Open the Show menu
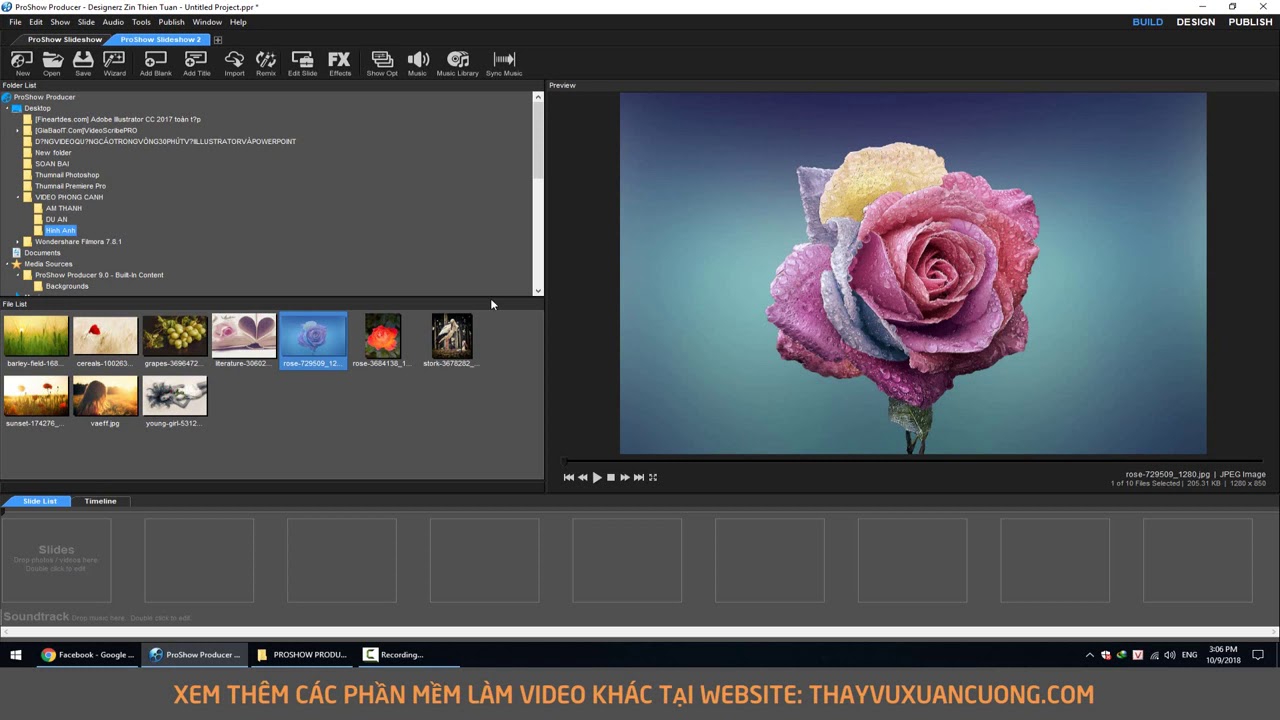This screenshot has height=720, width=1280. point(60,22)
